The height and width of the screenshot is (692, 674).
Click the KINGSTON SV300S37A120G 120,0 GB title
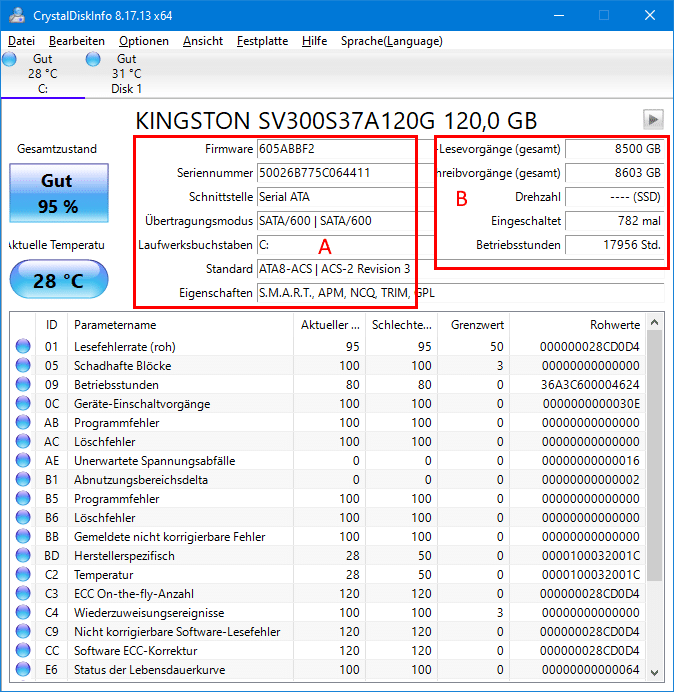pos(336,120)
